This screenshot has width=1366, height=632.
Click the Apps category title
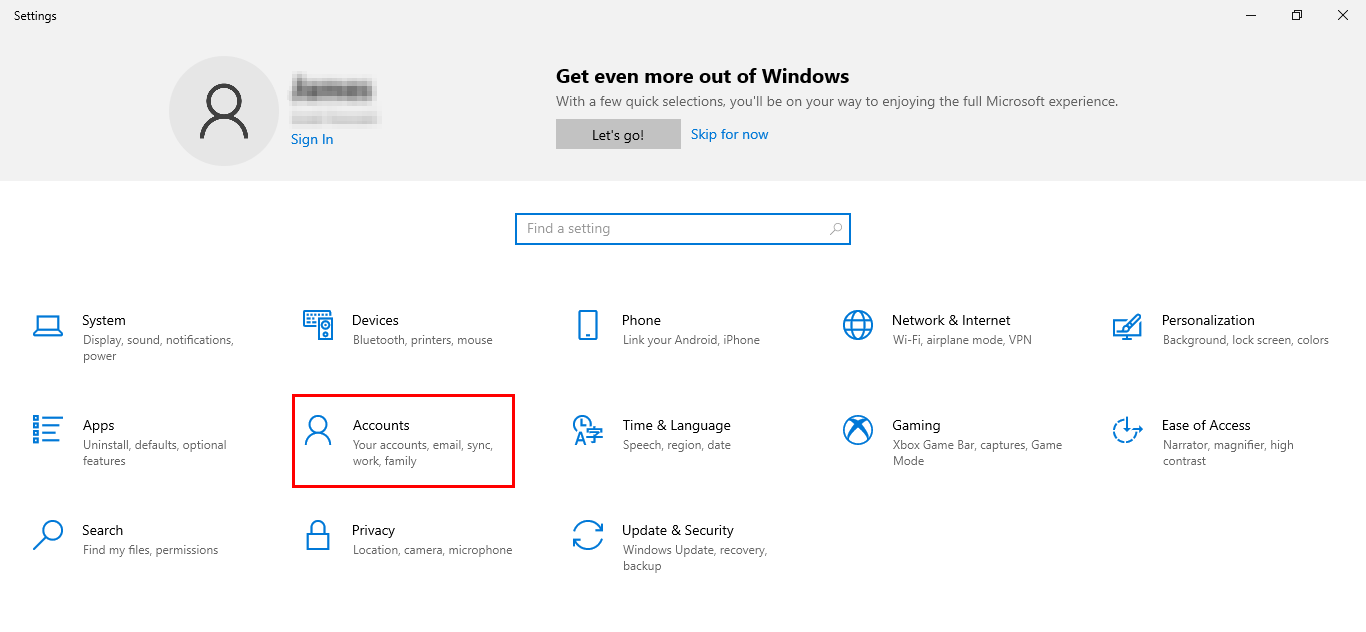coord(99,425)
